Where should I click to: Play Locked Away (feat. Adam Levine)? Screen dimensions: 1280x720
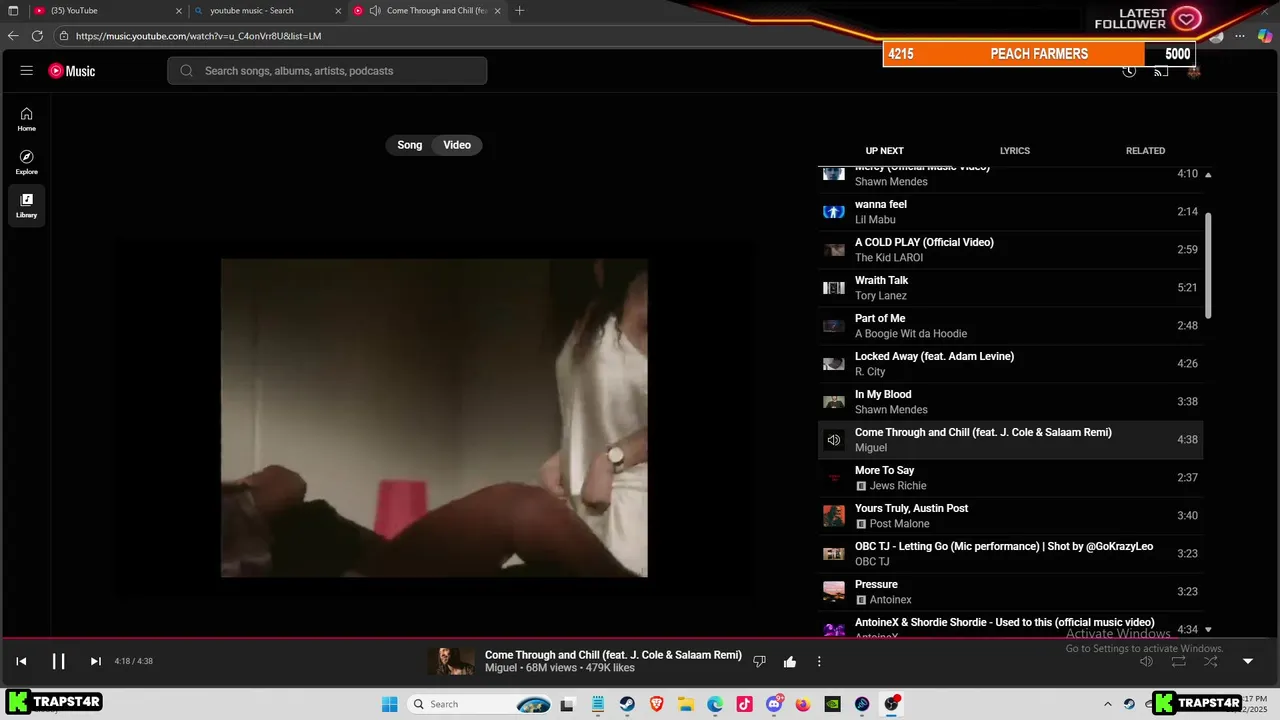coord(1010,364)
